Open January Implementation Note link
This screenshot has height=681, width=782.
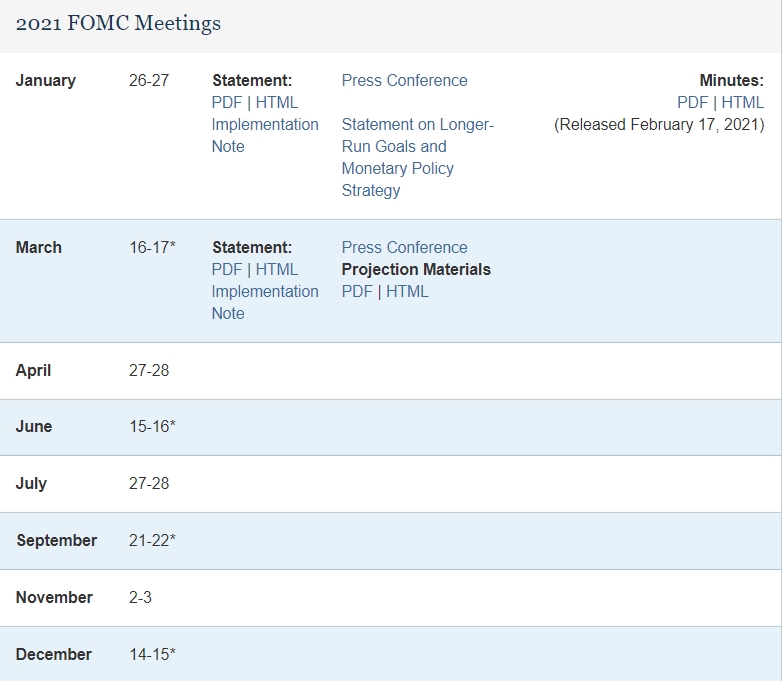coord(265,135)
